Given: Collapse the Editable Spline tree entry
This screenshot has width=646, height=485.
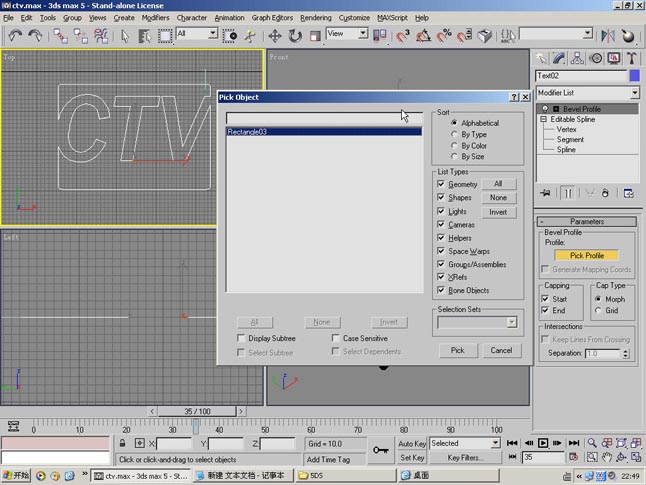Looking at the screenshot, I should click(544, 119).
